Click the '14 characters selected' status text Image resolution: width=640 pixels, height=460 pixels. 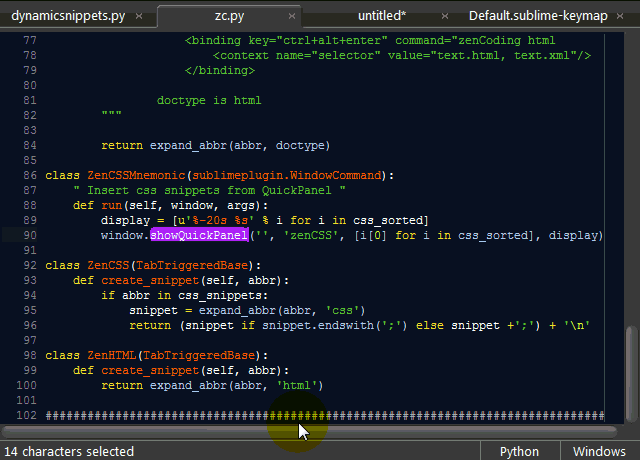click(70, 451)
